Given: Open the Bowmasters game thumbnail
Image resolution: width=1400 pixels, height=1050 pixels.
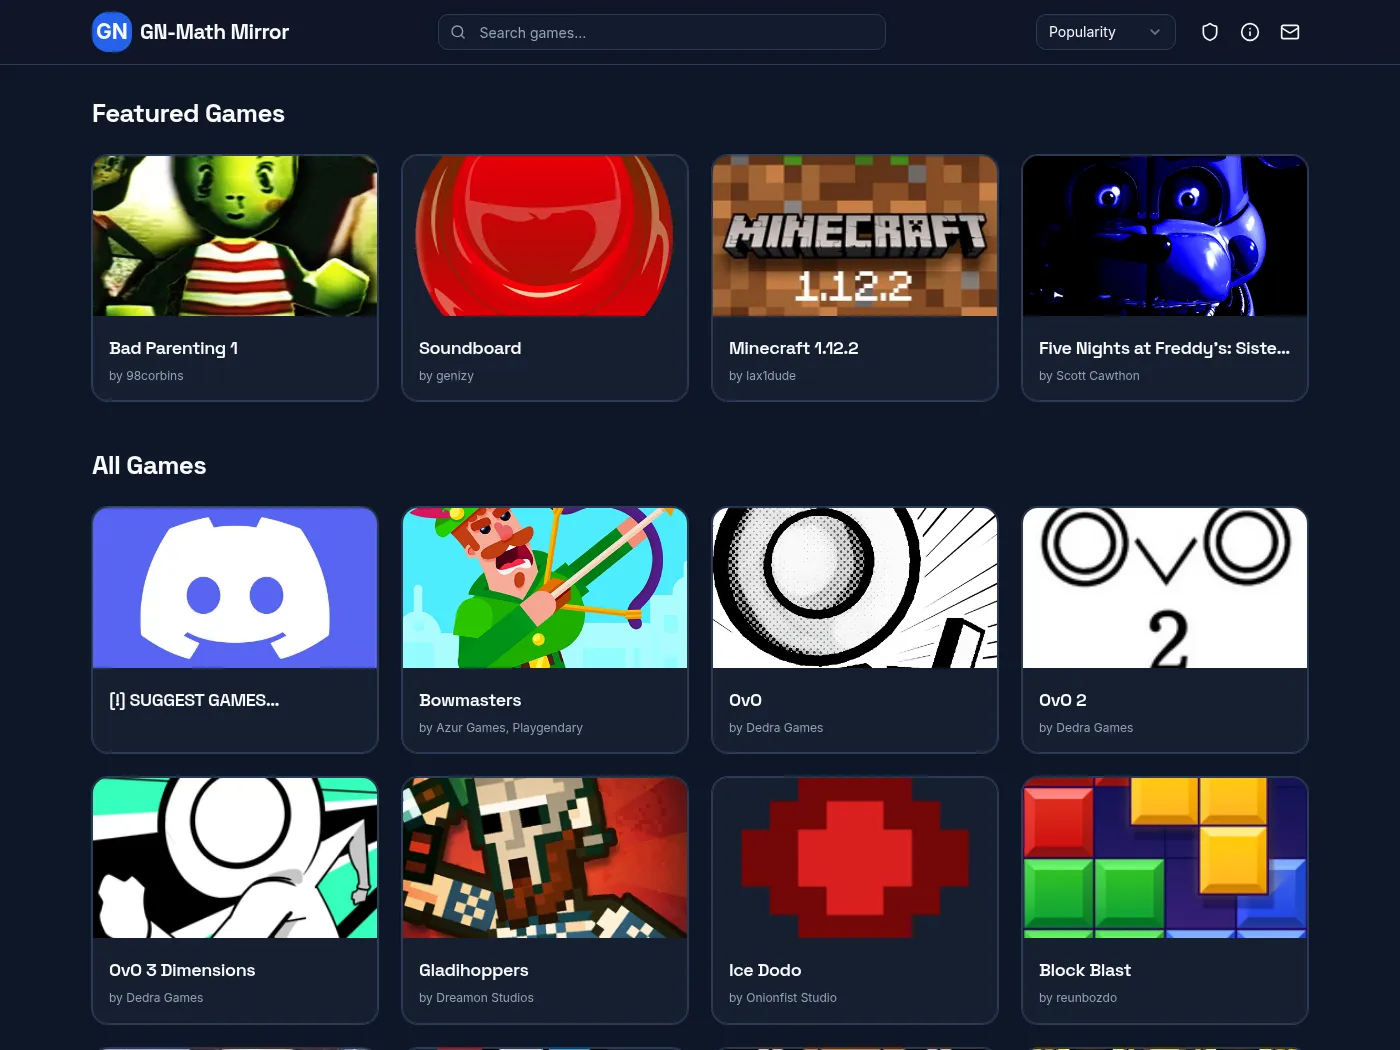Looking at the screenshot, I should pos(545,588).
